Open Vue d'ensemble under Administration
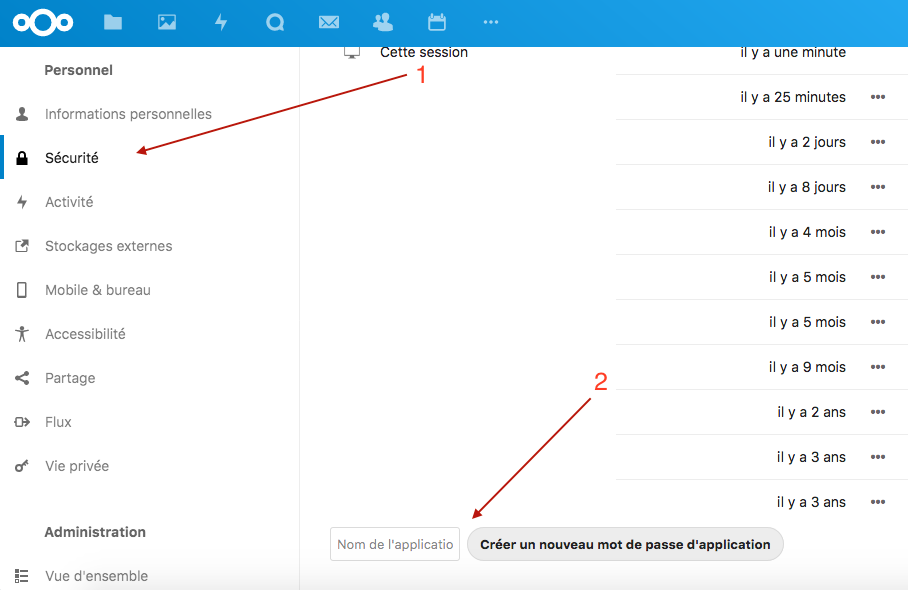This screenshot has width=908, height=590. [95, 575]
